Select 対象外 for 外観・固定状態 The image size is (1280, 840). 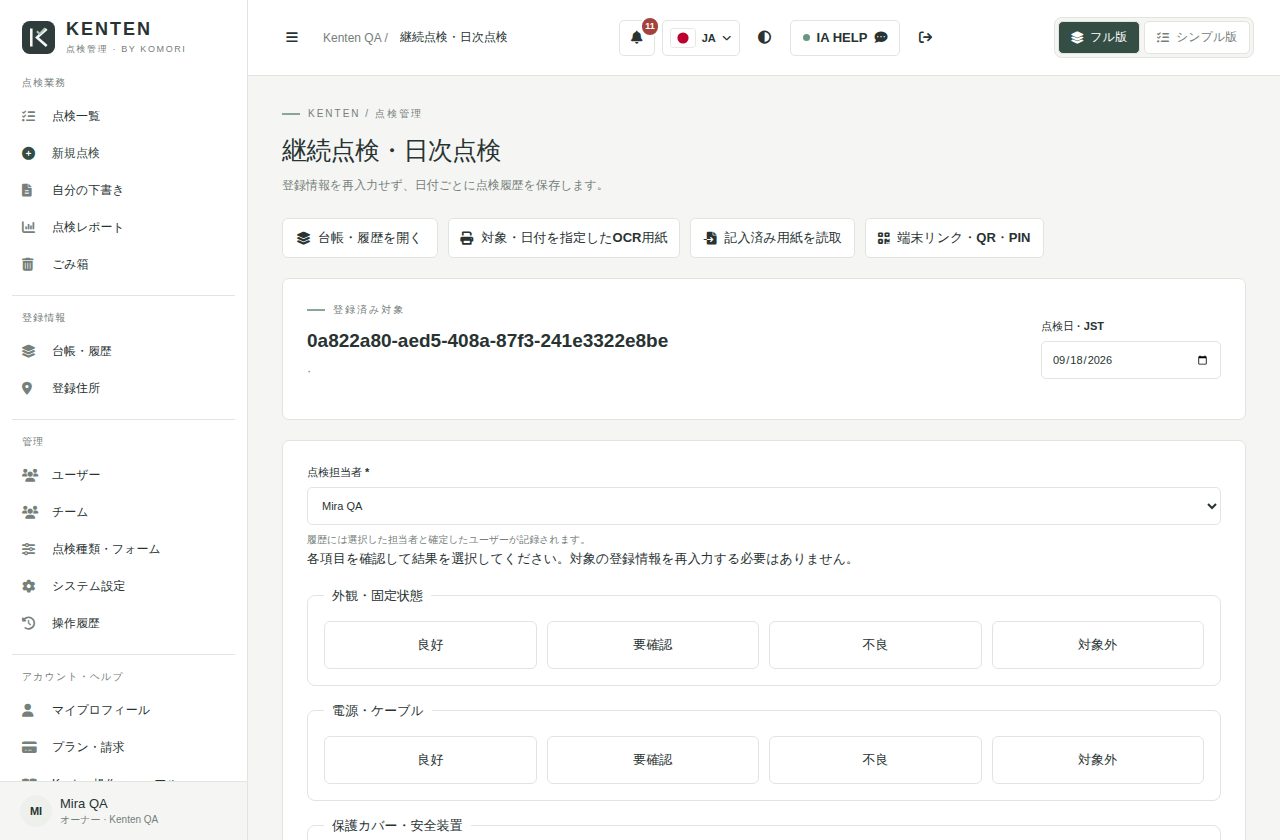click(1098, 645)
